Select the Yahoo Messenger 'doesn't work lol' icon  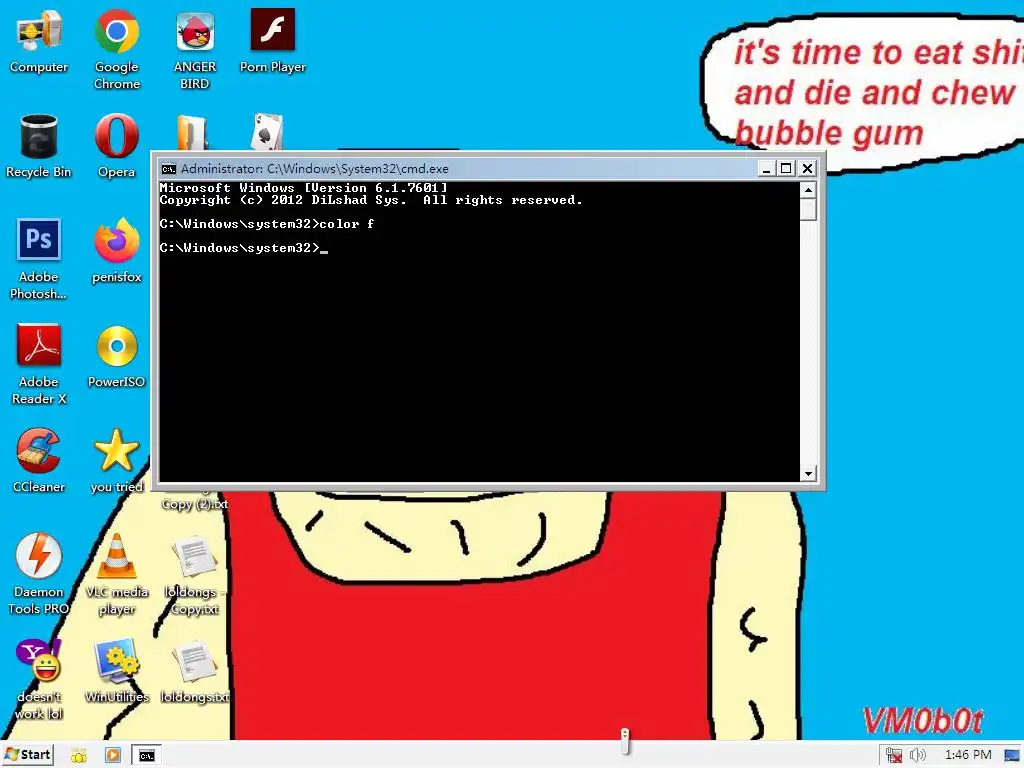point(39,679)
